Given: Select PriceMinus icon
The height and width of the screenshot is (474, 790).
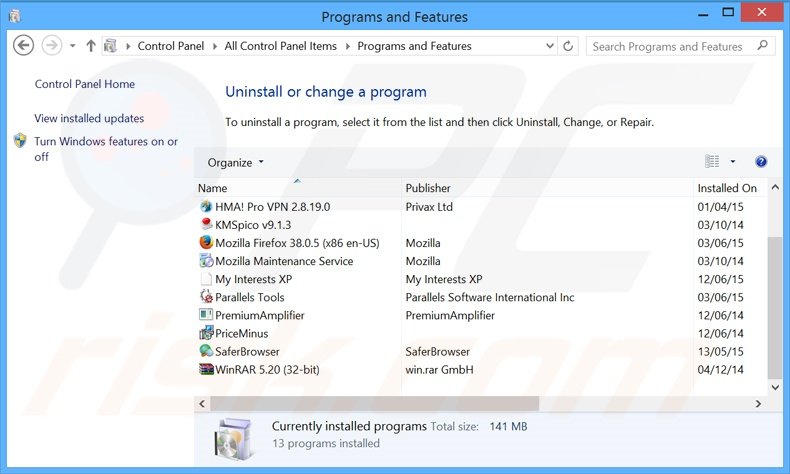Looking at the screenshot, I should point(206,333).
